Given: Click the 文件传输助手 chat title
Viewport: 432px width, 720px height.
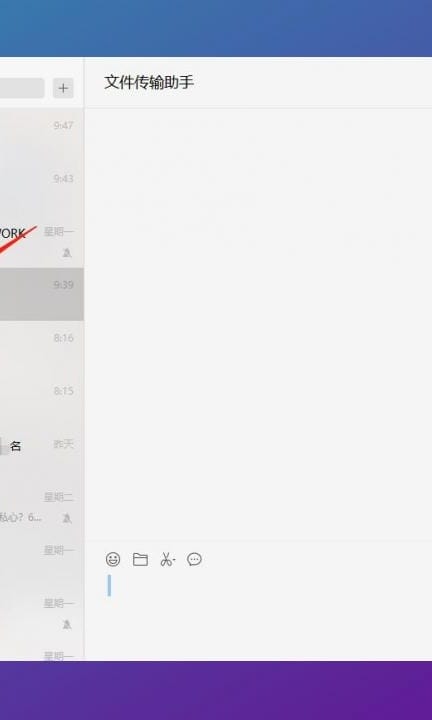Looking at the screenshot, I should (149, 83).
